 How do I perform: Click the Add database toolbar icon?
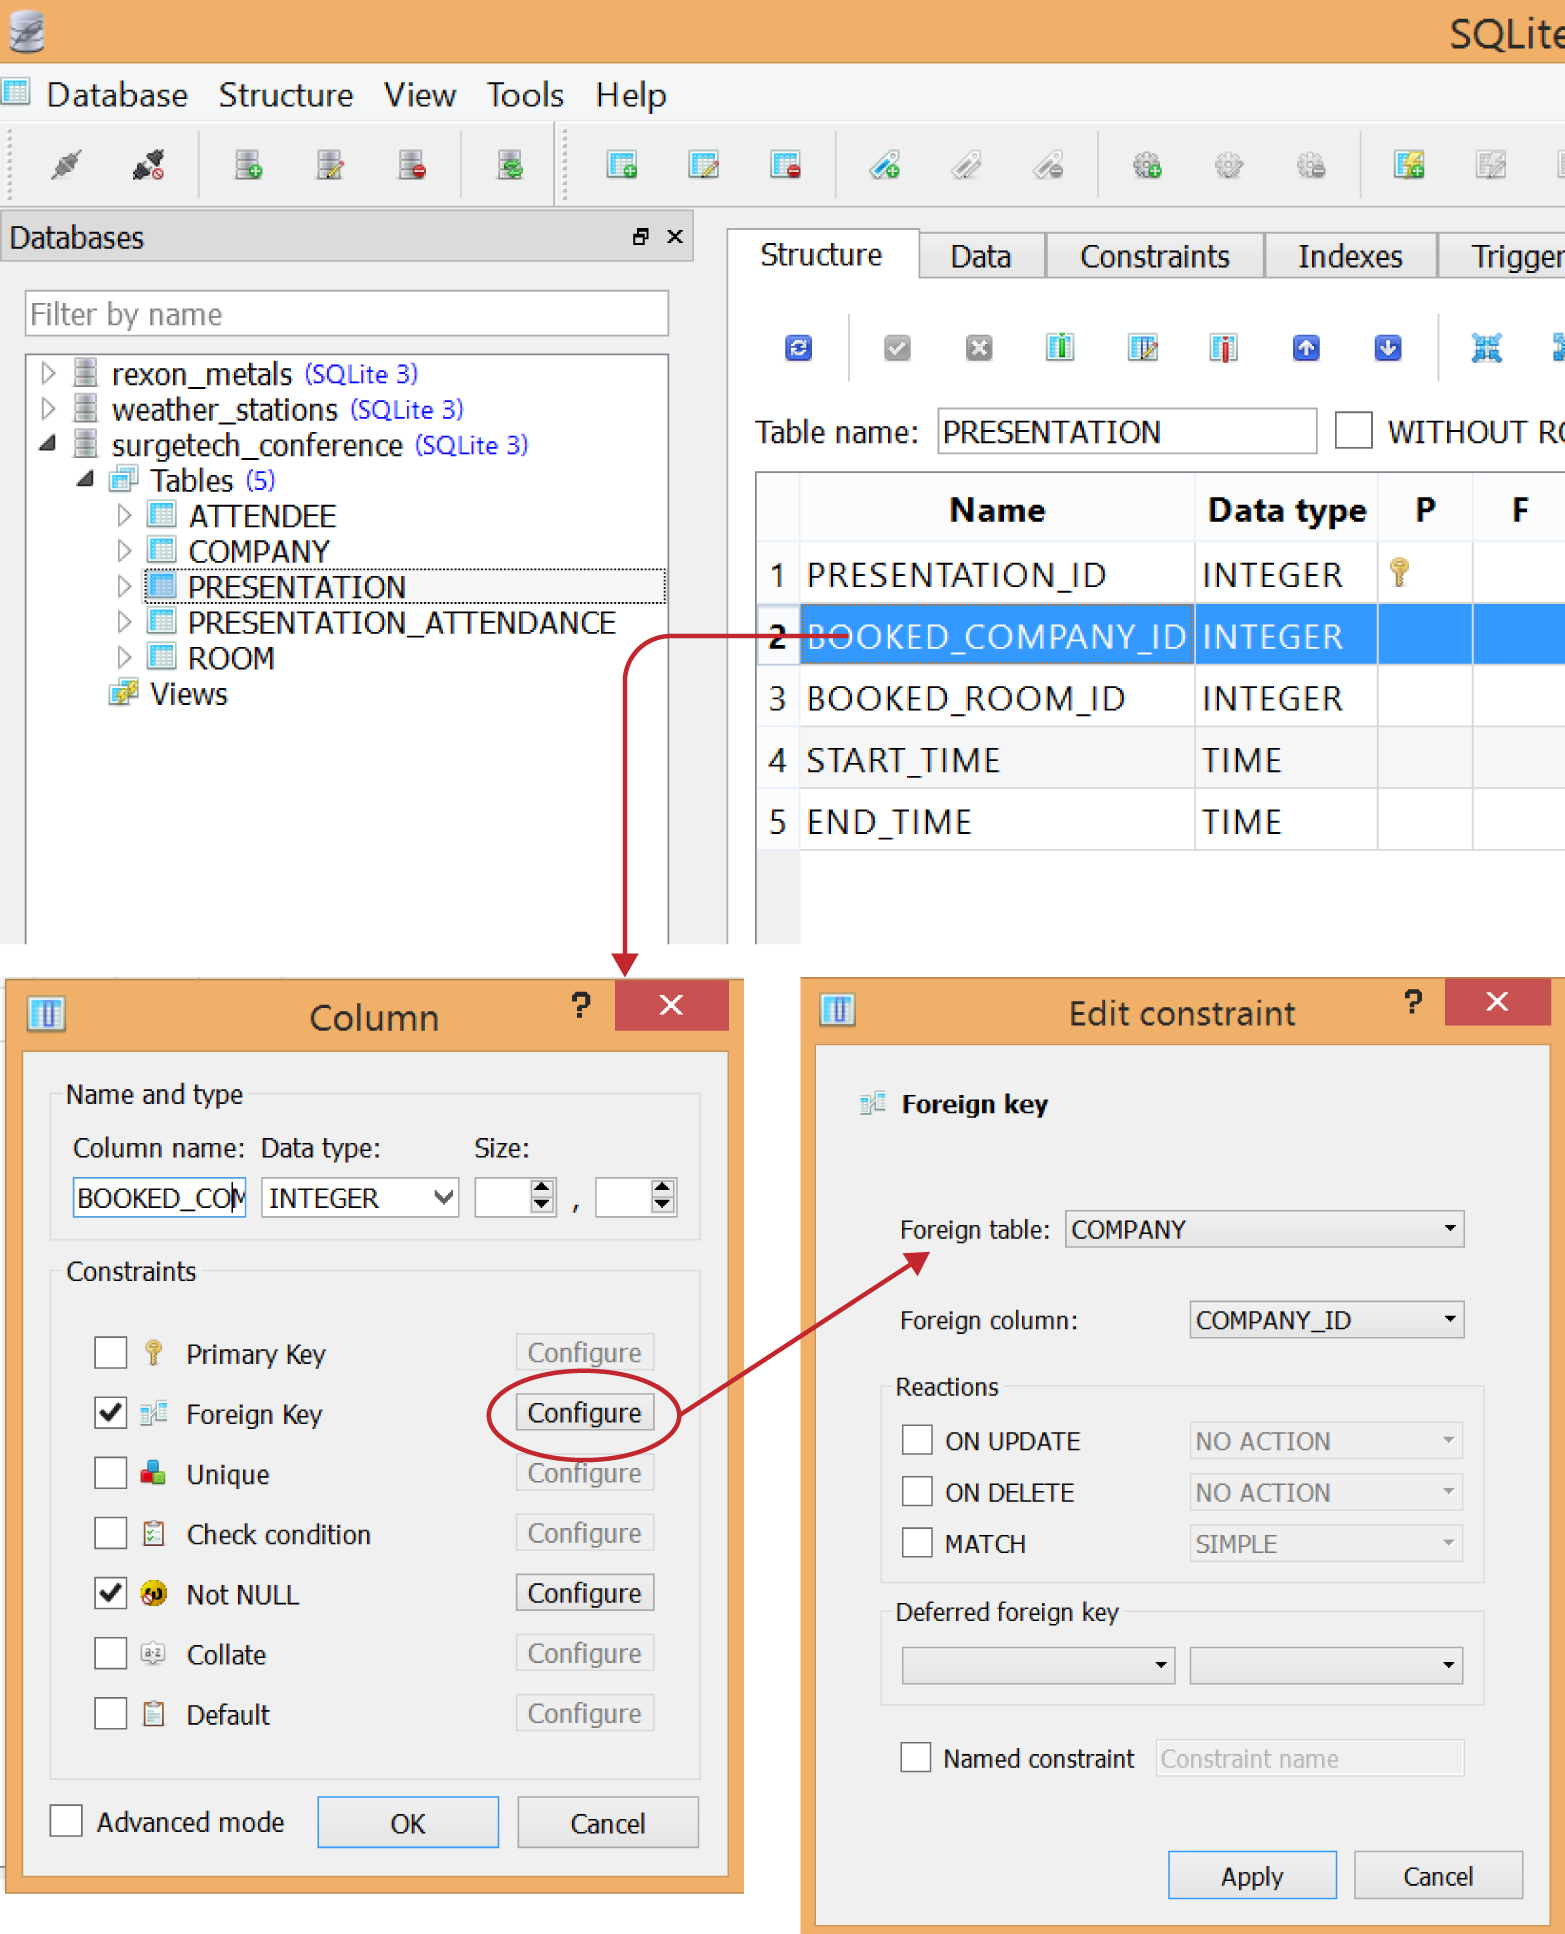click(x=248, y=165)
